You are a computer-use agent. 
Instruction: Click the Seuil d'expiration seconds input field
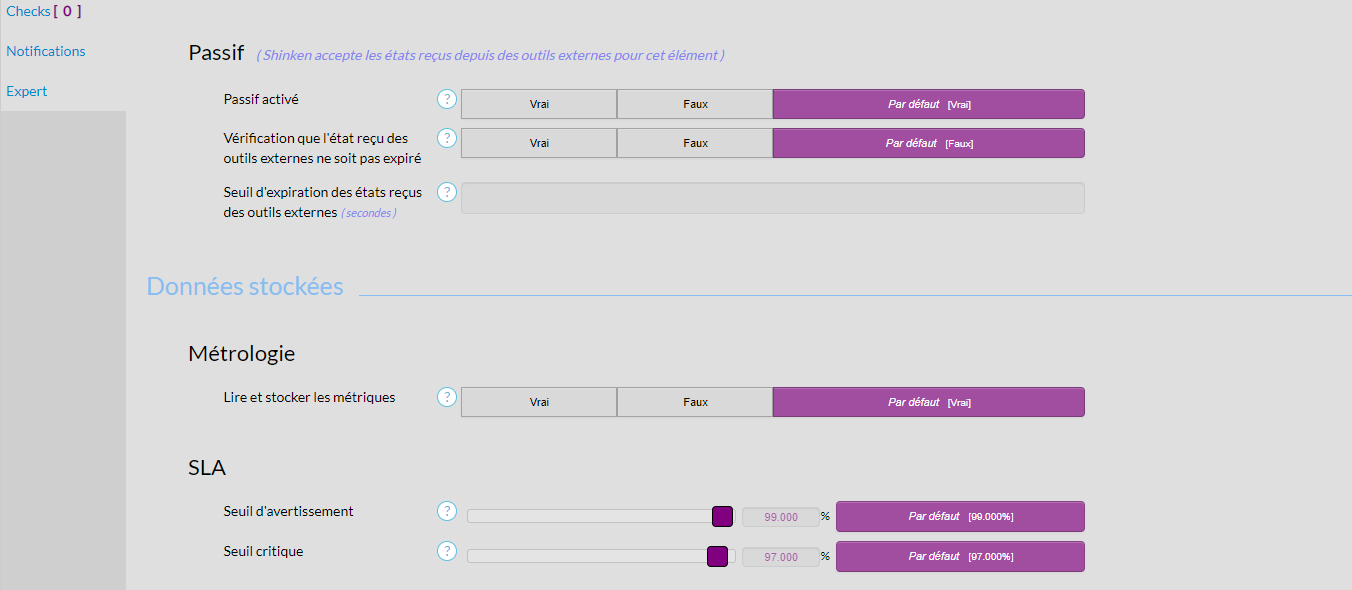(x=772, y=198)
